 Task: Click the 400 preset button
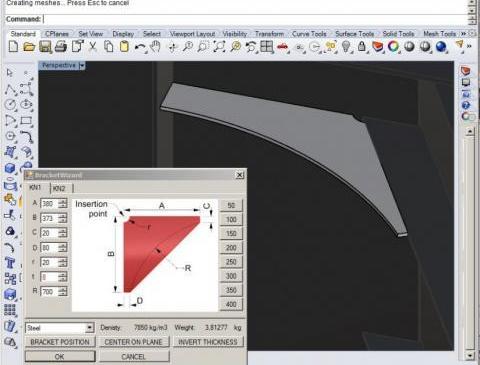click(x=231, y=304)
